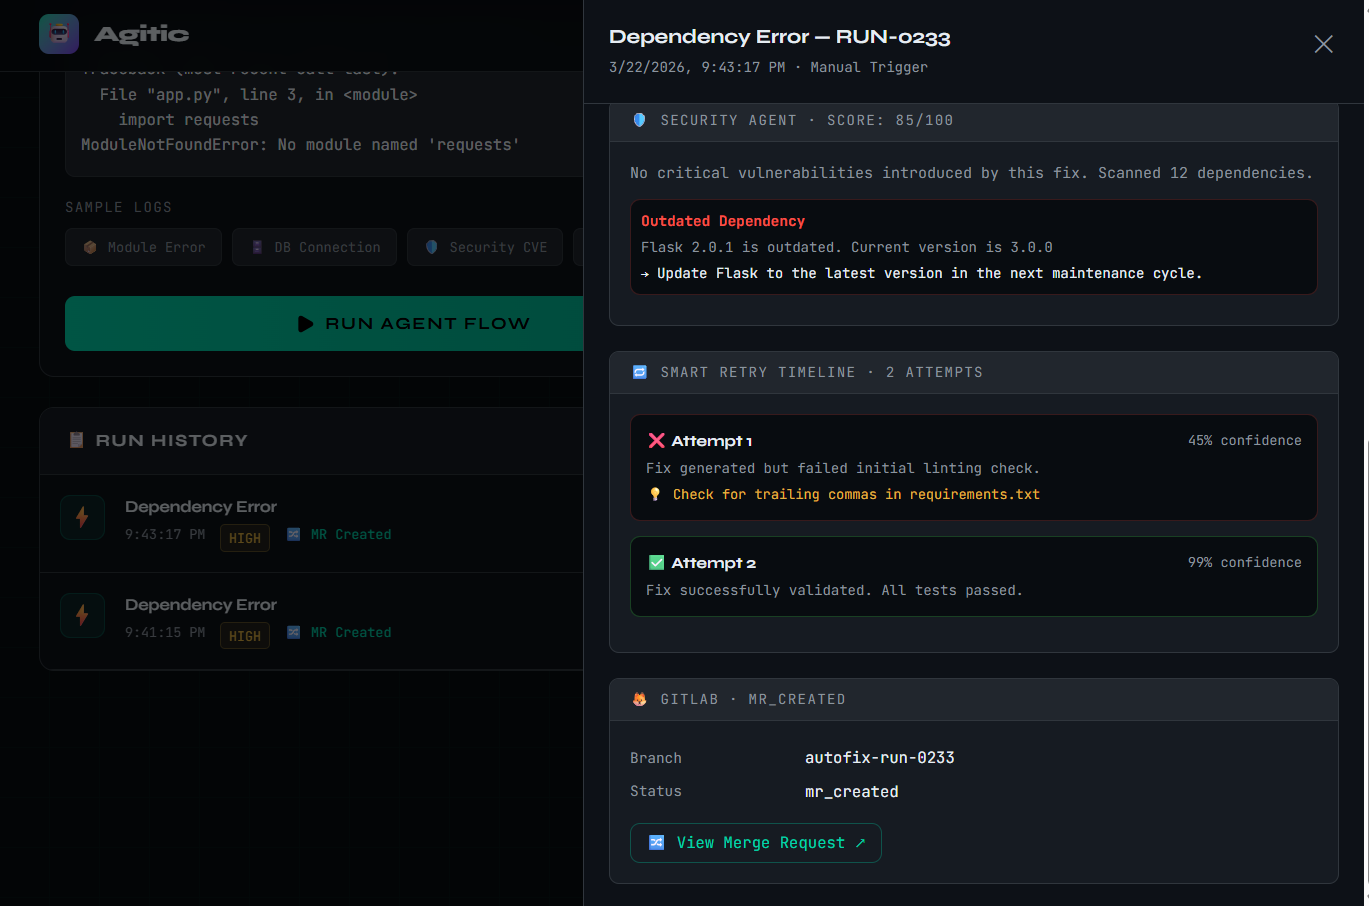Click the play icon in Run Agent Flow
This screenshot has height=906, width=1369.
tap(306, 323)
